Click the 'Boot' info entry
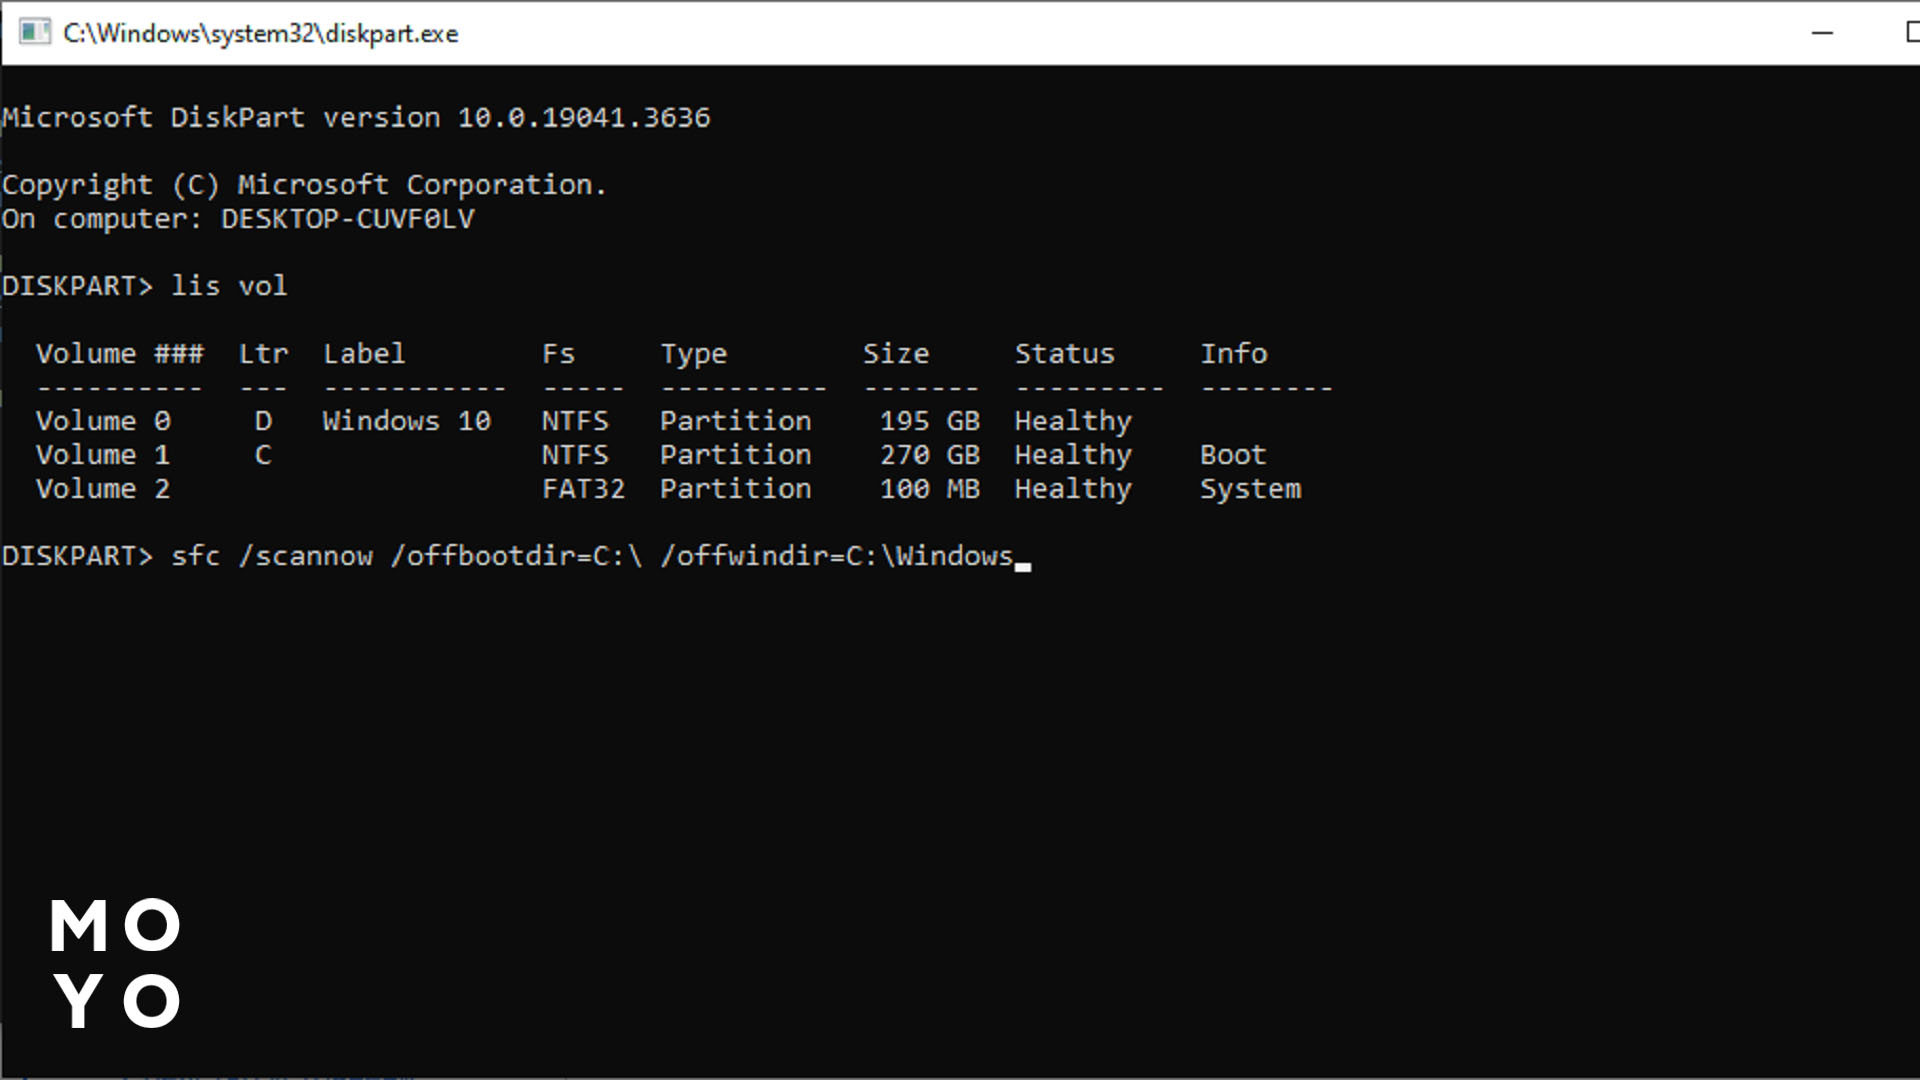 (1233, 455)
